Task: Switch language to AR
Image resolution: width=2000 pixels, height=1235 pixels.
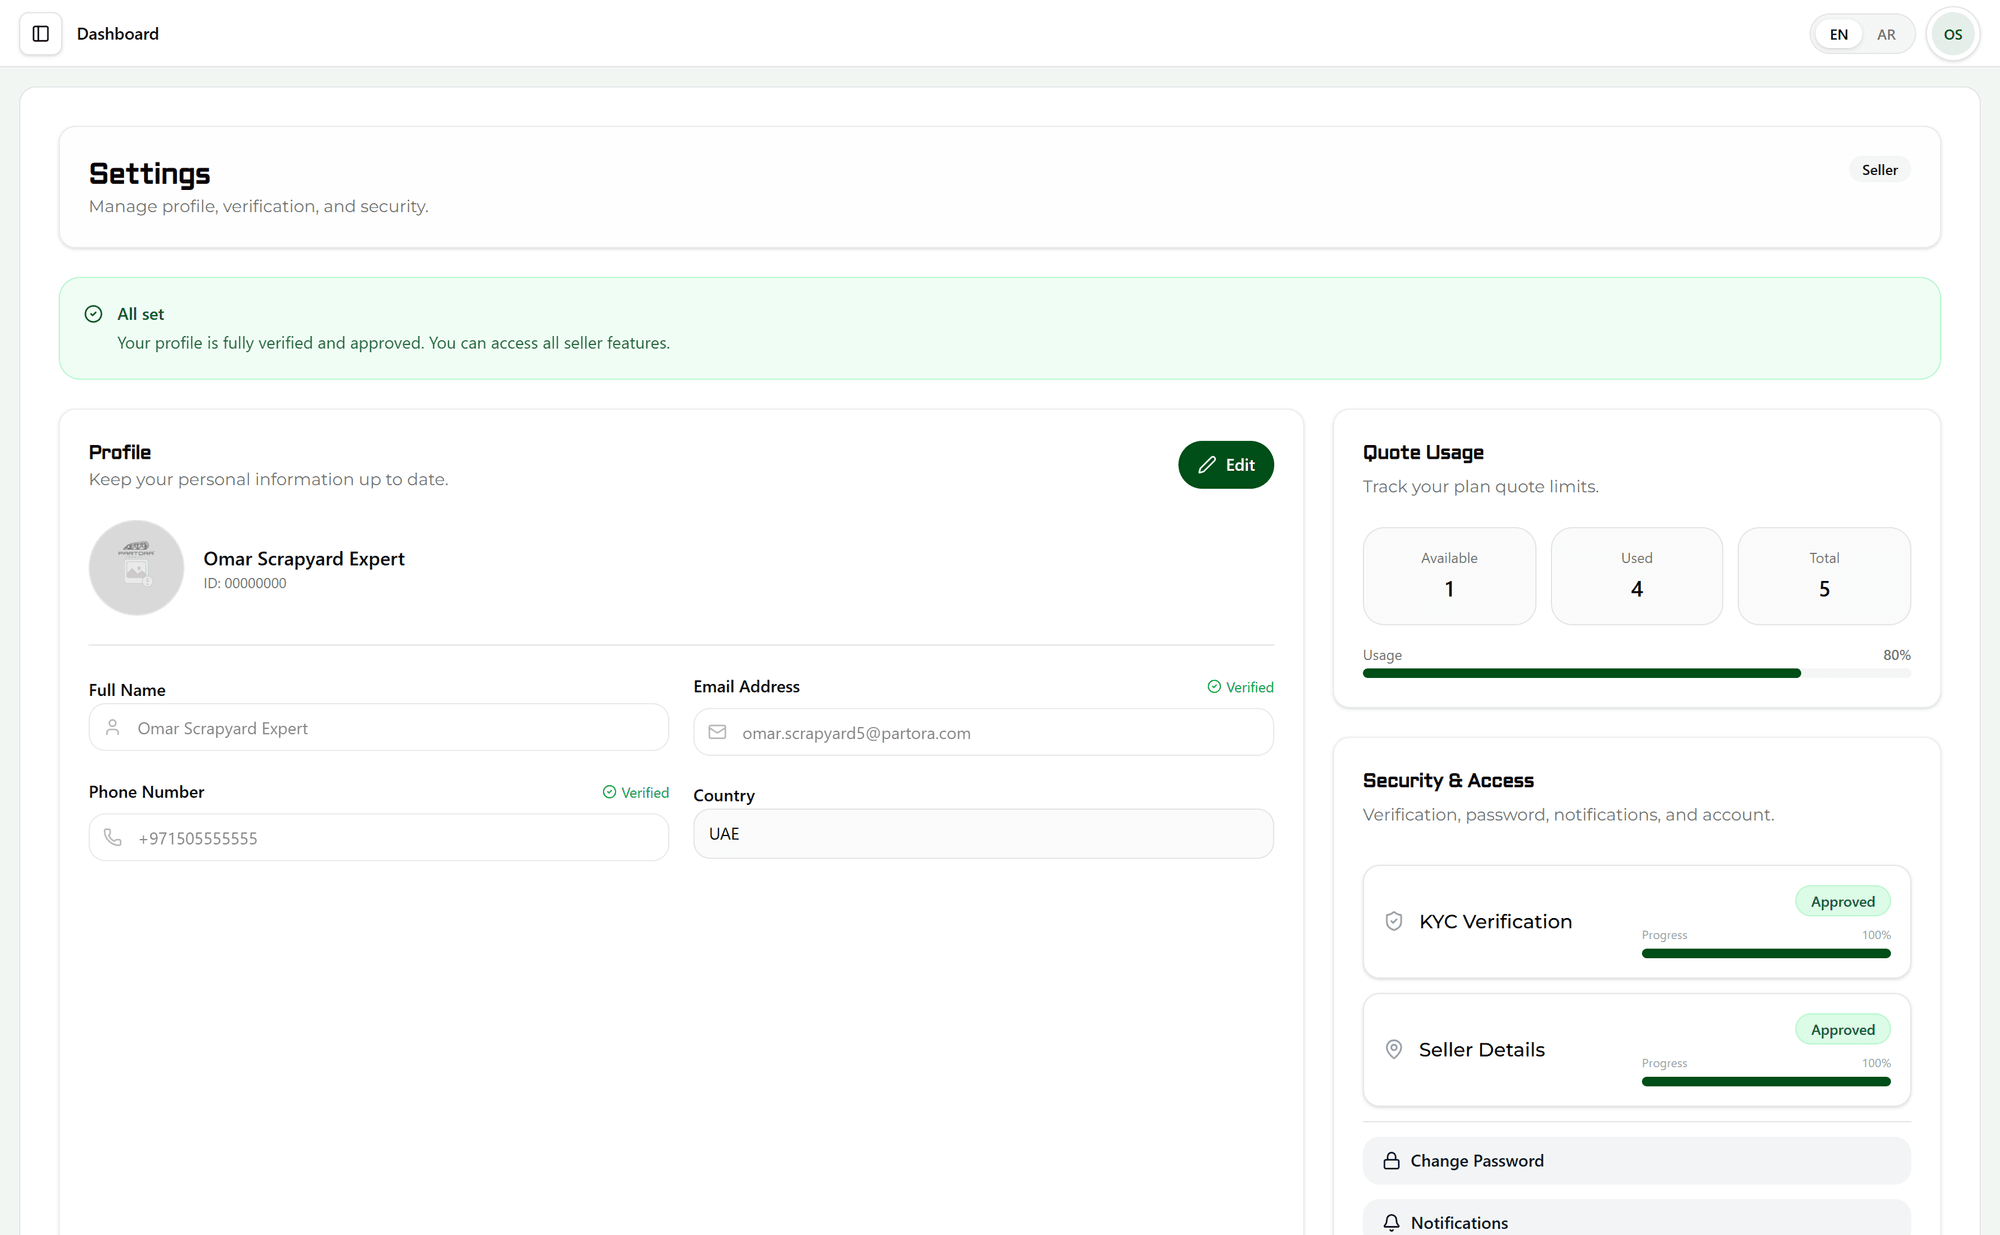Action: [x=1886, y=34]
